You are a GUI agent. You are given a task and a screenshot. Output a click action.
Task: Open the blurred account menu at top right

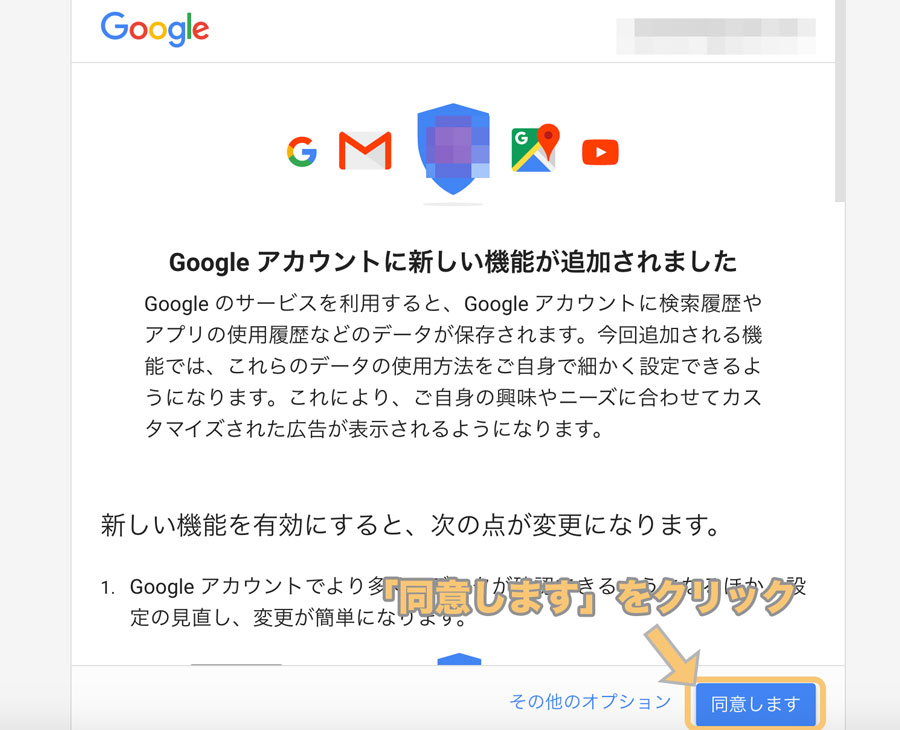click(716, 36)
